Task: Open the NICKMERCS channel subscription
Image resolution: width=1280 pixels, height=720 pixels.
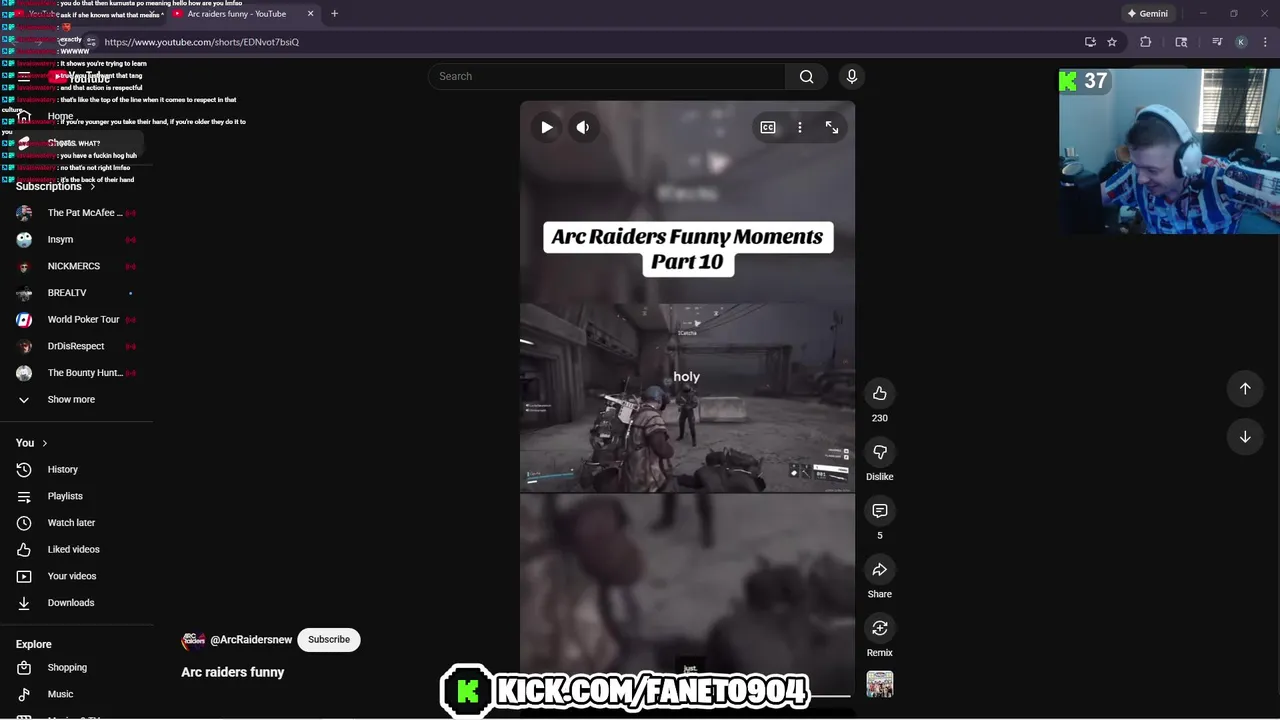Action: point(76,266)
